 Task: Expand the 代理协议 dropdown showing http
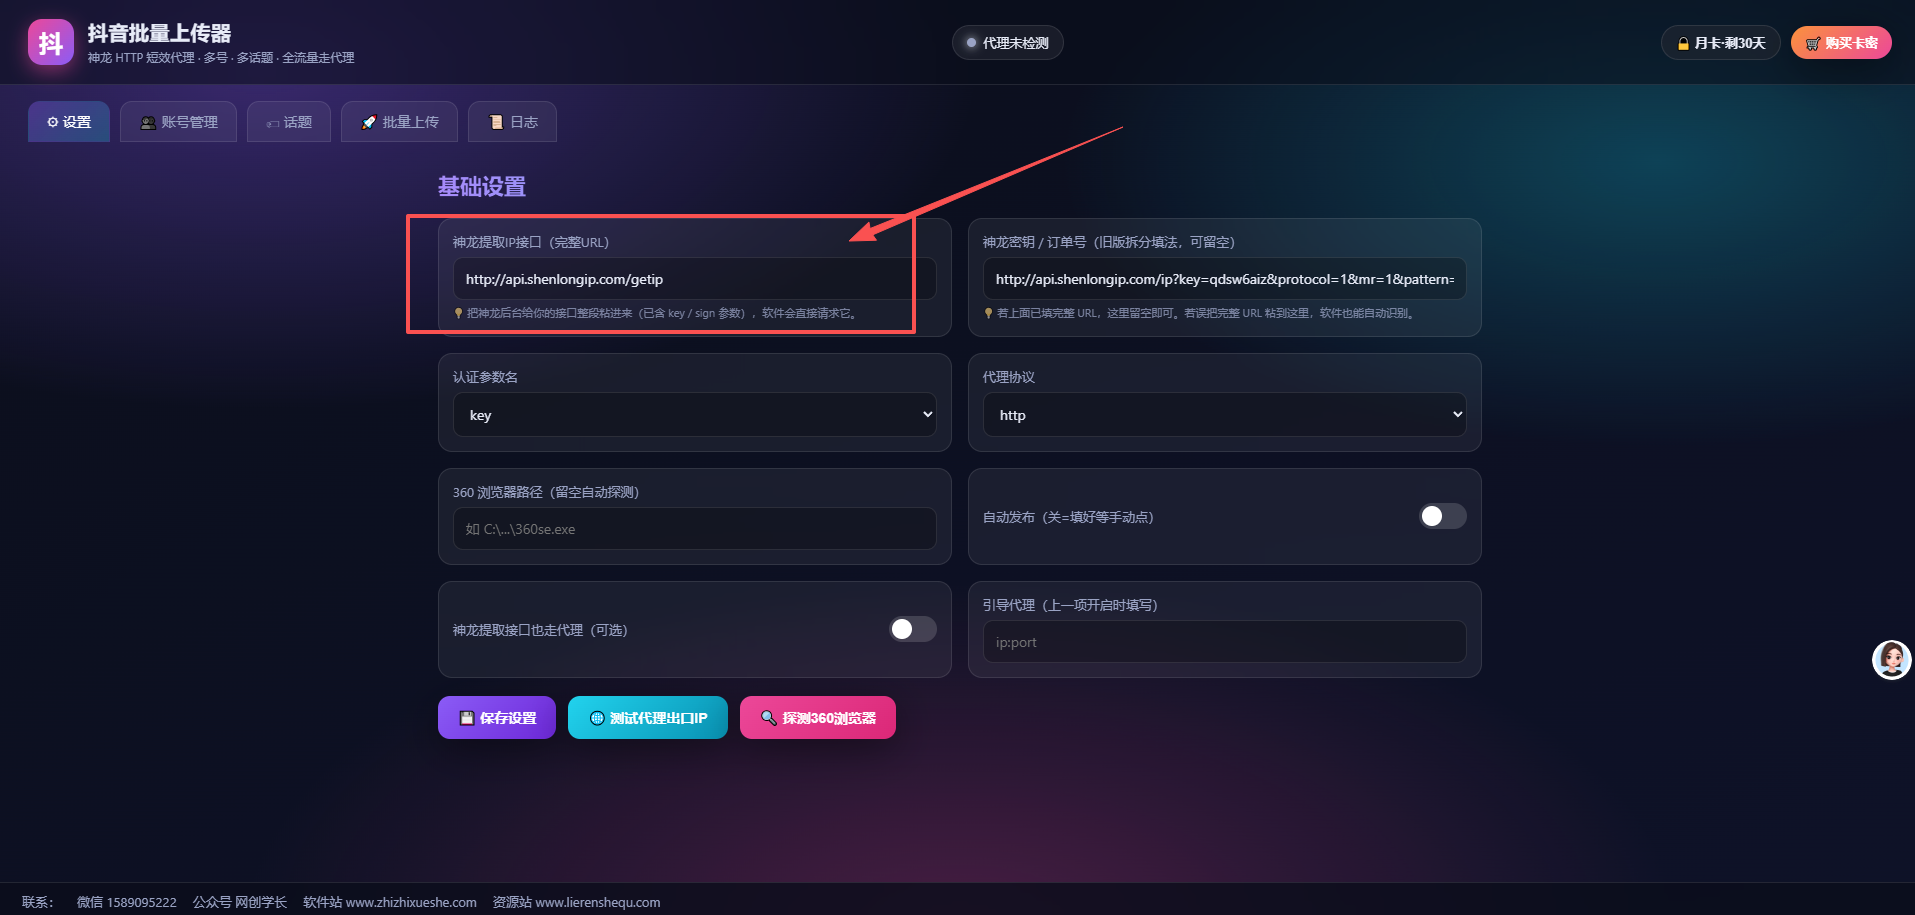point(1225,415)
